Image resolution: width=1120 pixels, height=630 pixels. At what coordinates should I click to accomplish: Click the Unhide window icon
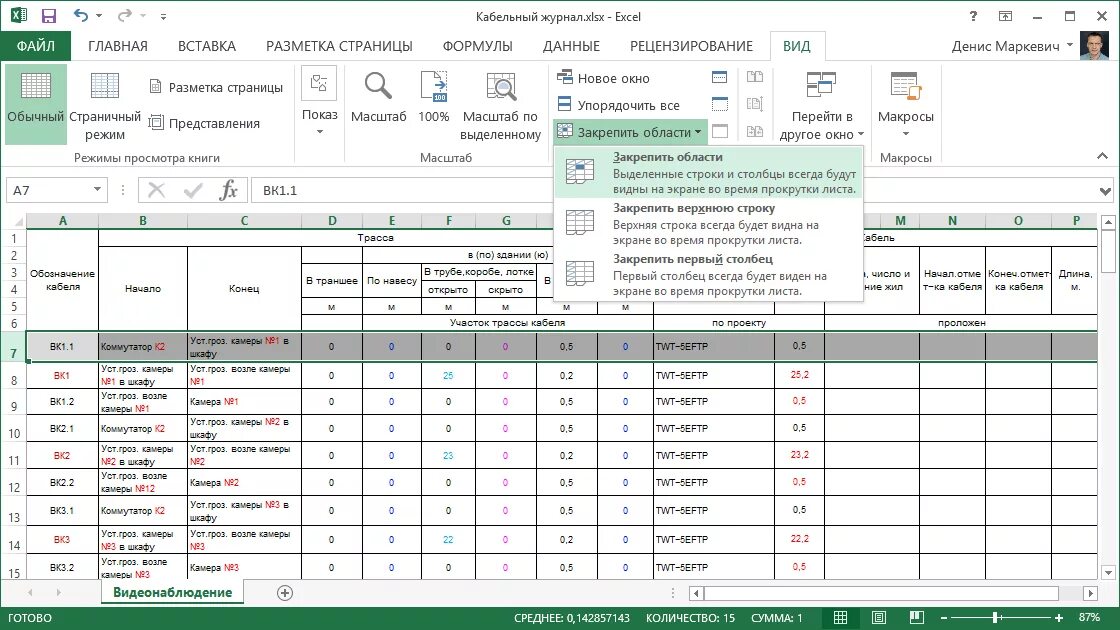[x=719, y=131]
